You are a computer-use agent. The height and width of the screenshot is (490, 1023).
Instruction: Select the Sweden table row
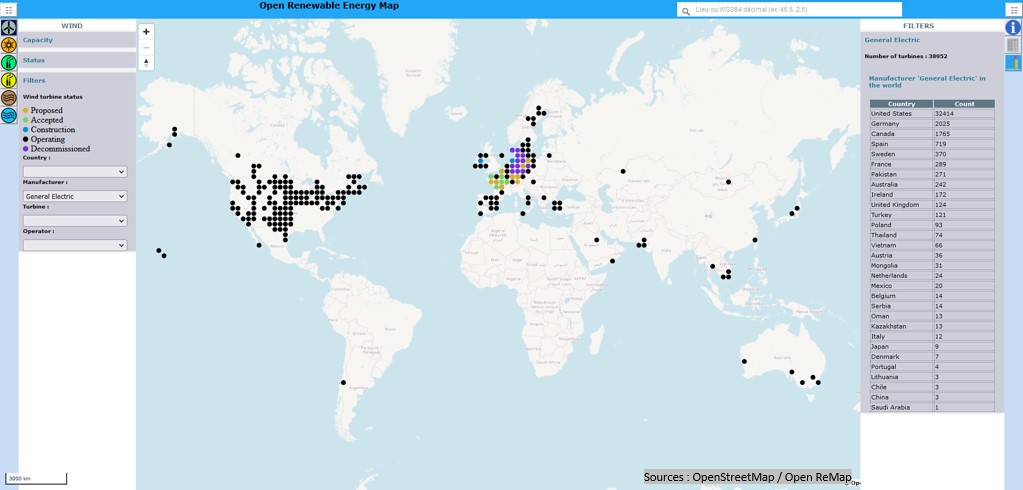pyautogui.click(x=932, y=154)
